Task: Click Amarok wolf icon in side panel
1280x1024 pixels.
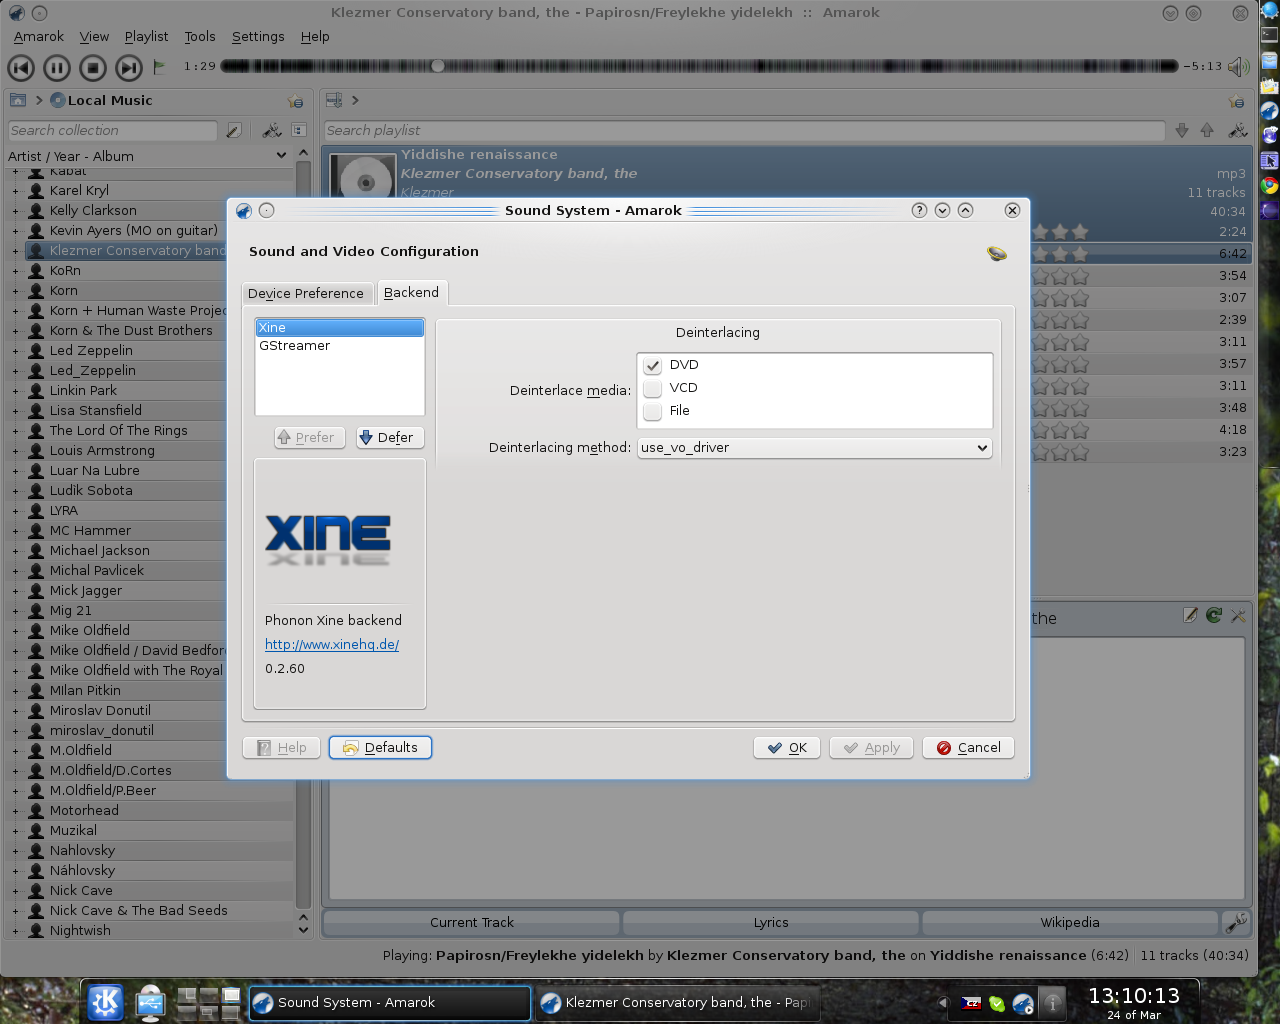Action: [1269, 110]
